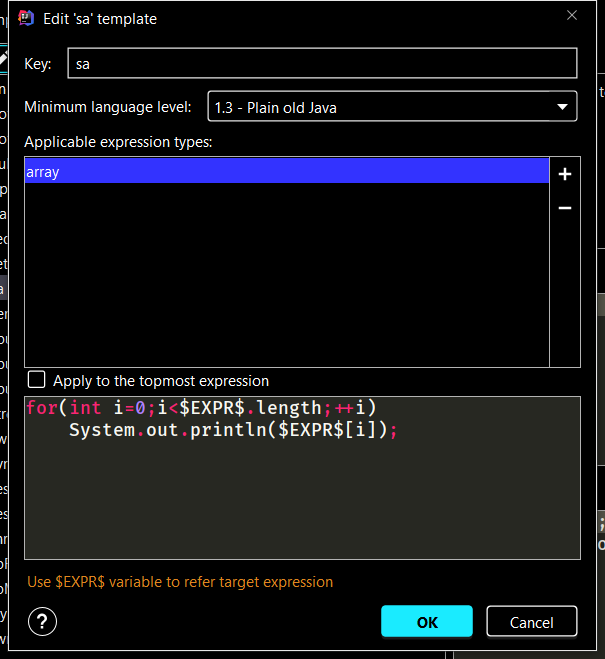Click the 'Edit 'sa' template' dialog title
The width and height of the screenshot is (605, 659).
pyautogui.click(x=100, y=18)
